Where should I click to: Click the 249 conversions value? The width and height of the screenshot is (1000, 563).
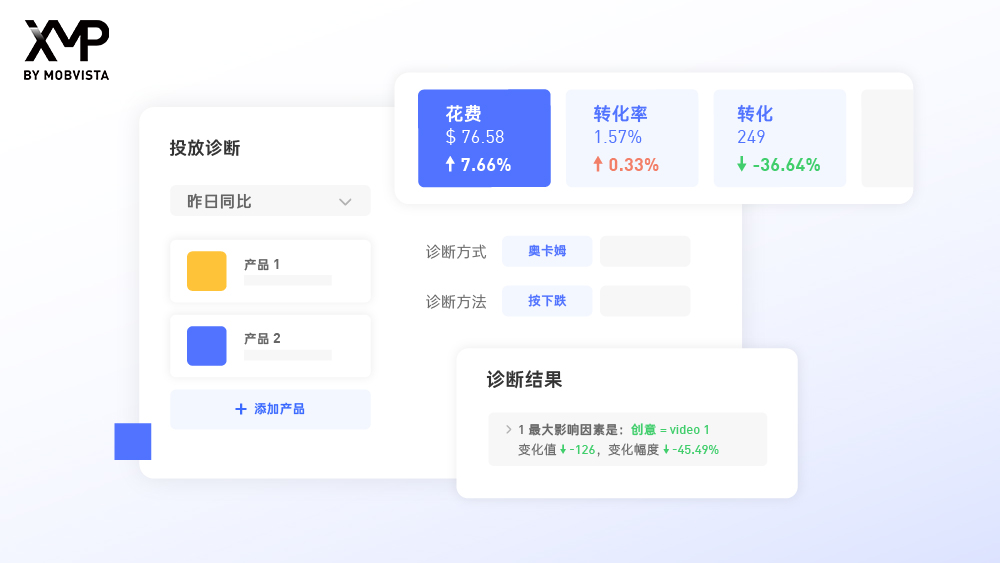pyautogui.click(x=751, y=137)
